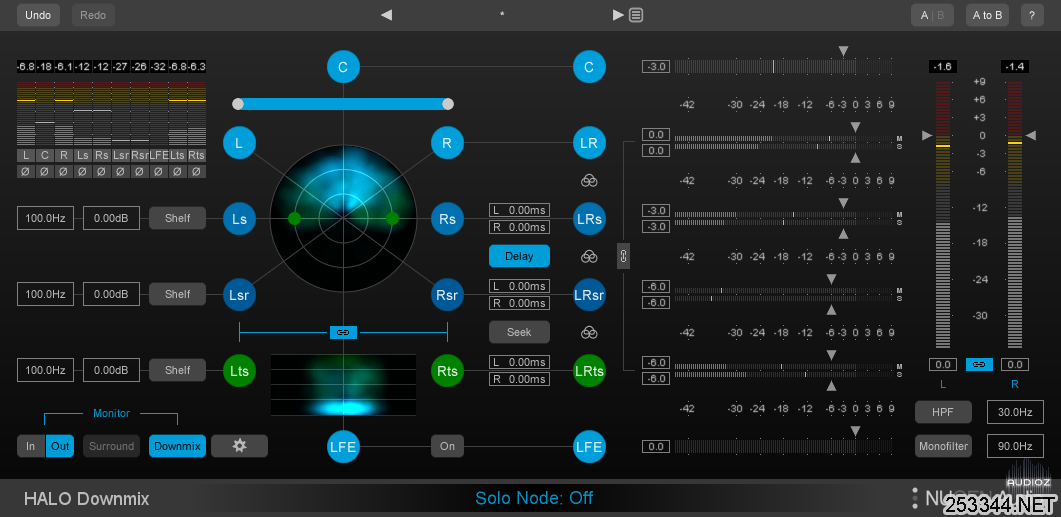Click the input LFE node
1061x517 pixels.
click(343, 447)
